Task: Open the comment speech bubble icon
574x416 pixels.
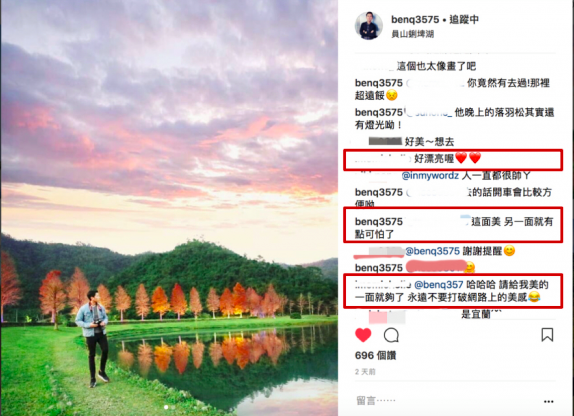Action: tap(391, 335)
